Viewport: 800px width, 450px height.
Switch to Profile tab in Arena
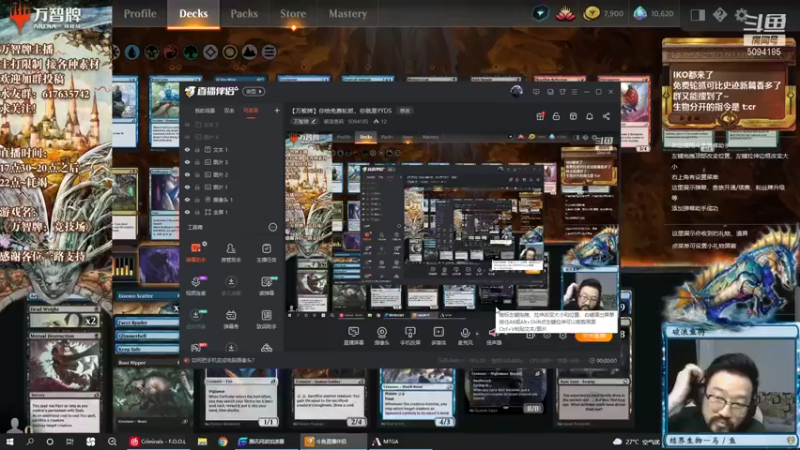pyautogui.click(x=140, y=14)
